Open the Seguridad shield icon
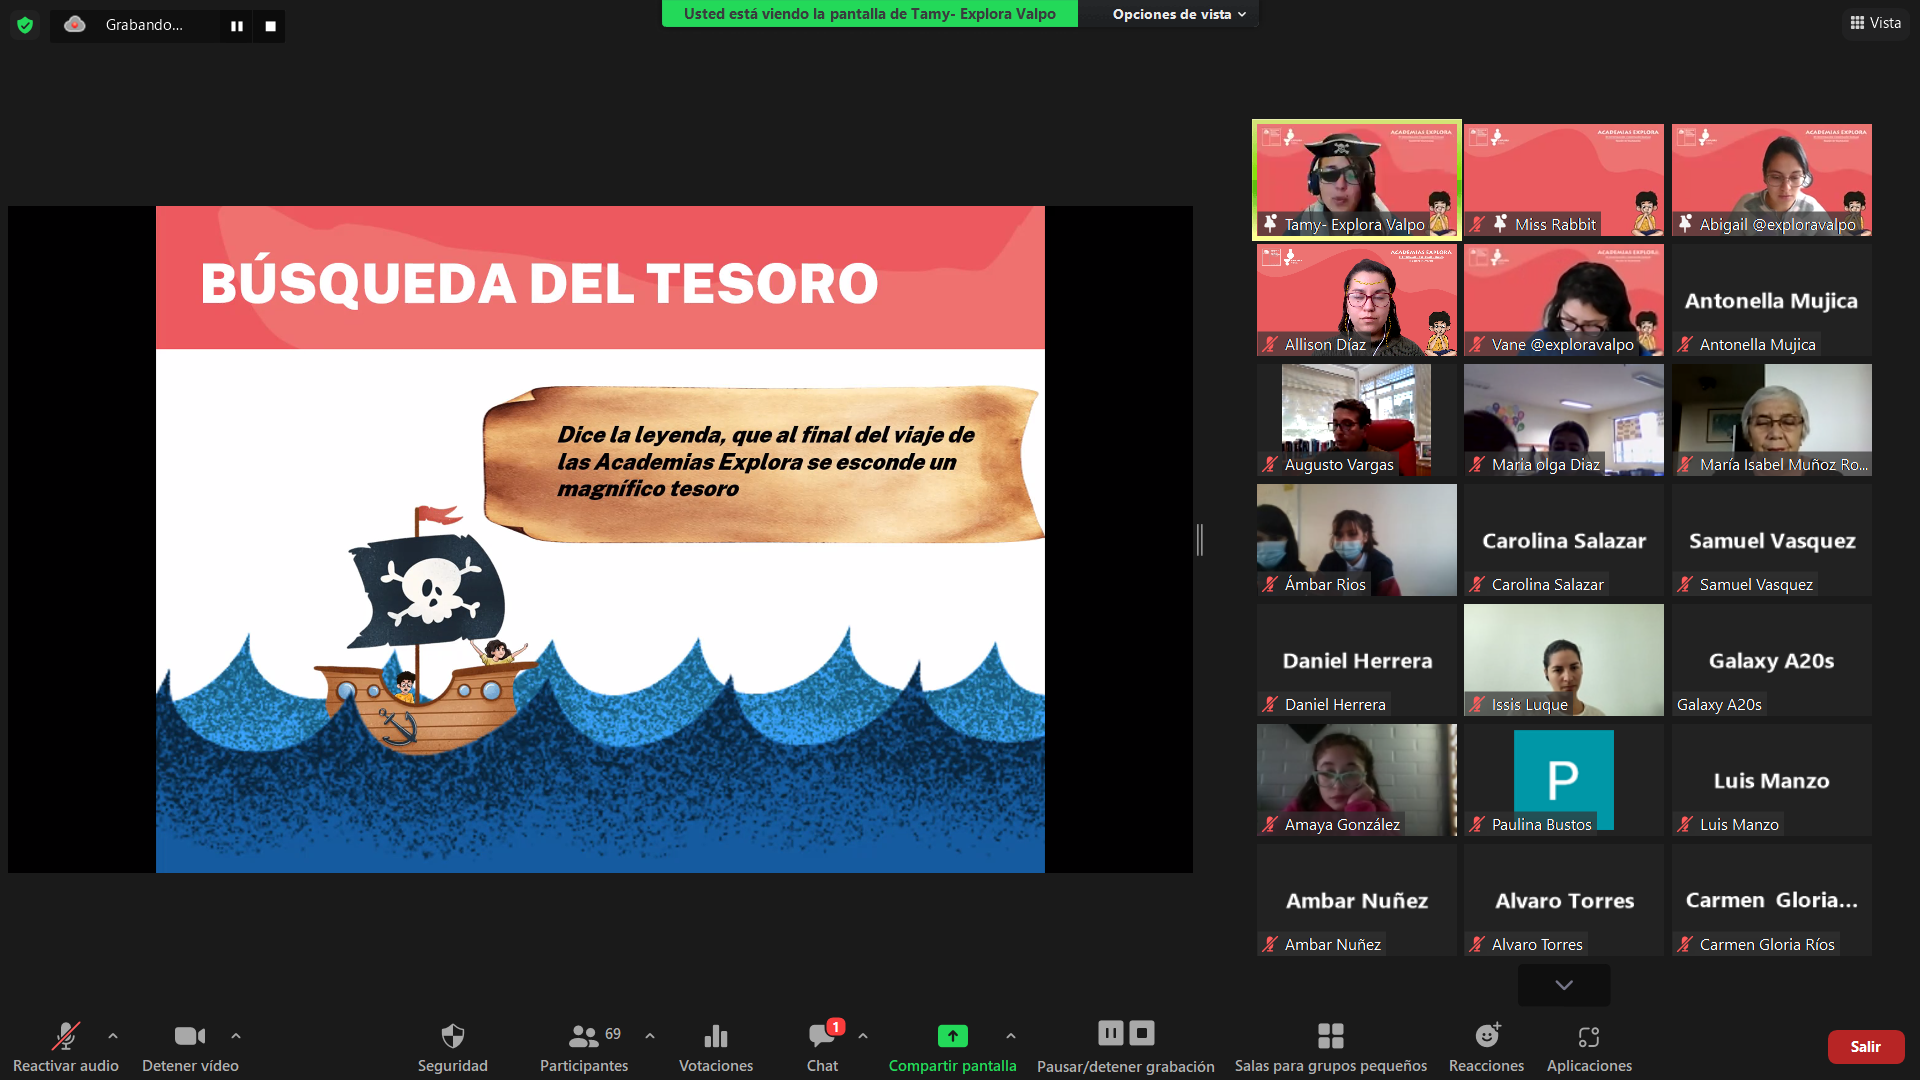The image size is (1920, 1080). click(453, 1036)
